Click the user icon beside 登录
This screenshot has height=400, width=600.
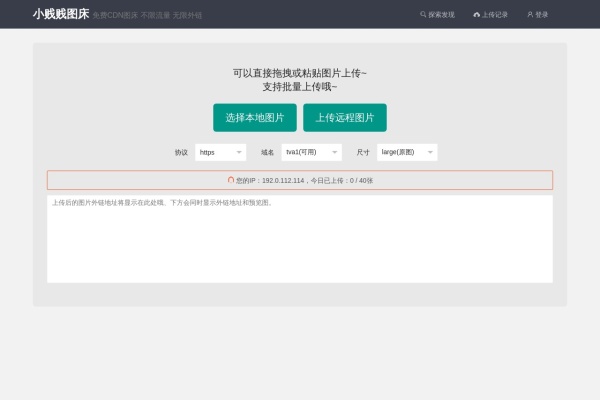click(530, 15)
